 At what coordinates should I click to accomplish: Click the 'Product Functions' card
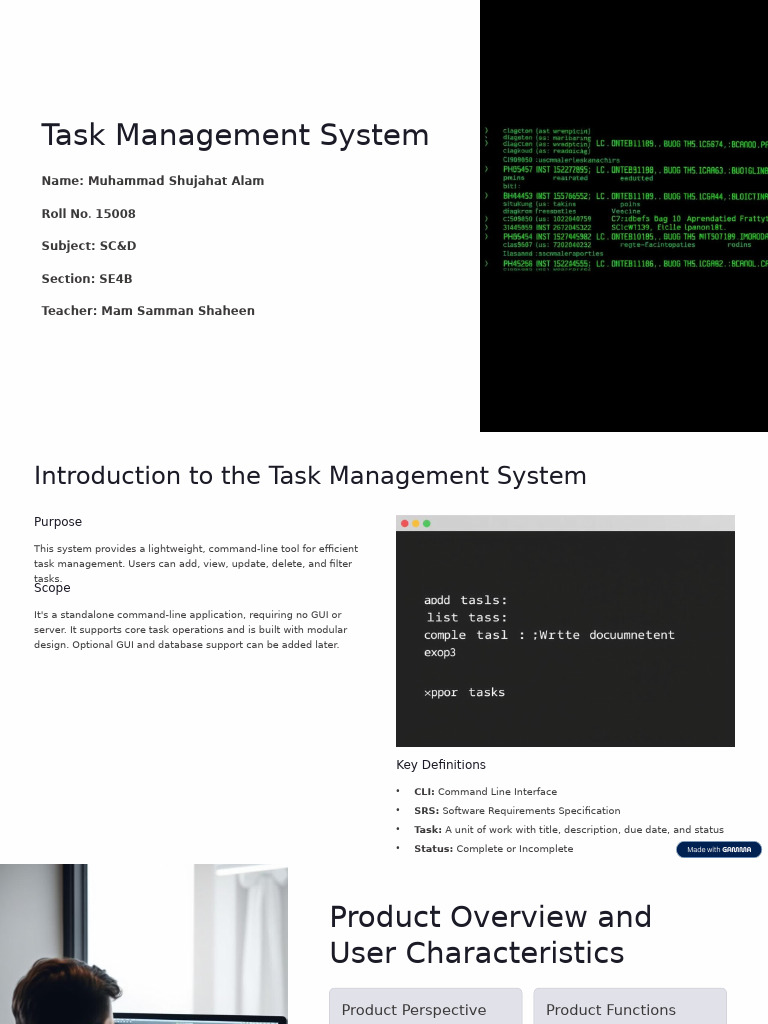[630, 1006]
